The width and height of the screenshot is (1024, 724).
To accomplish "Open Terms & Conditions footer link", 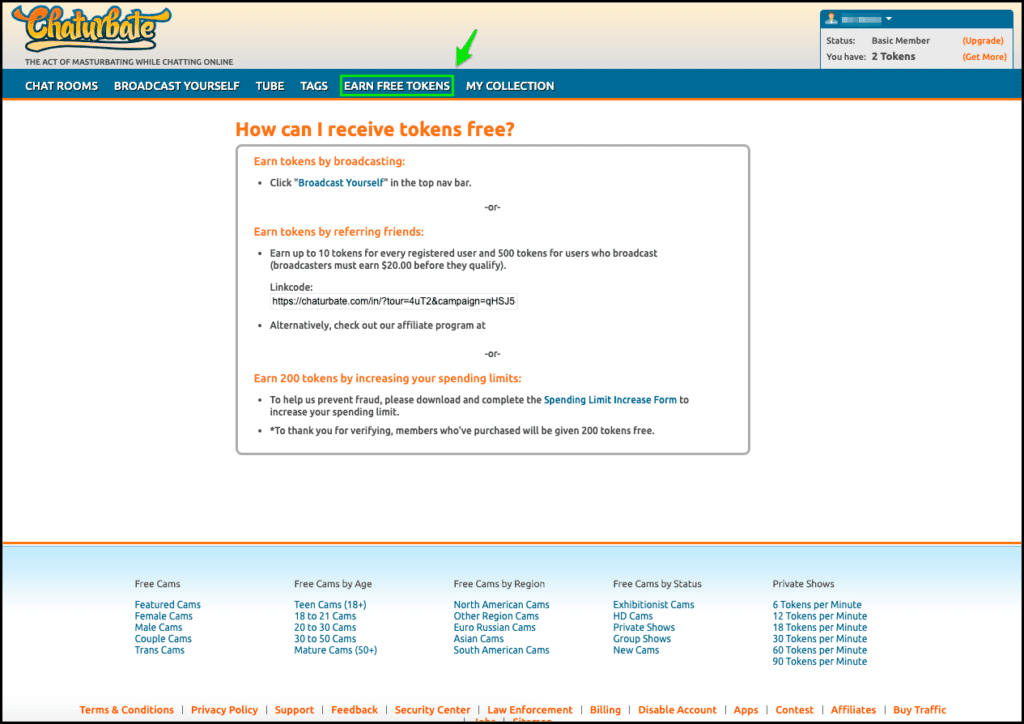I will coord(127,710).
